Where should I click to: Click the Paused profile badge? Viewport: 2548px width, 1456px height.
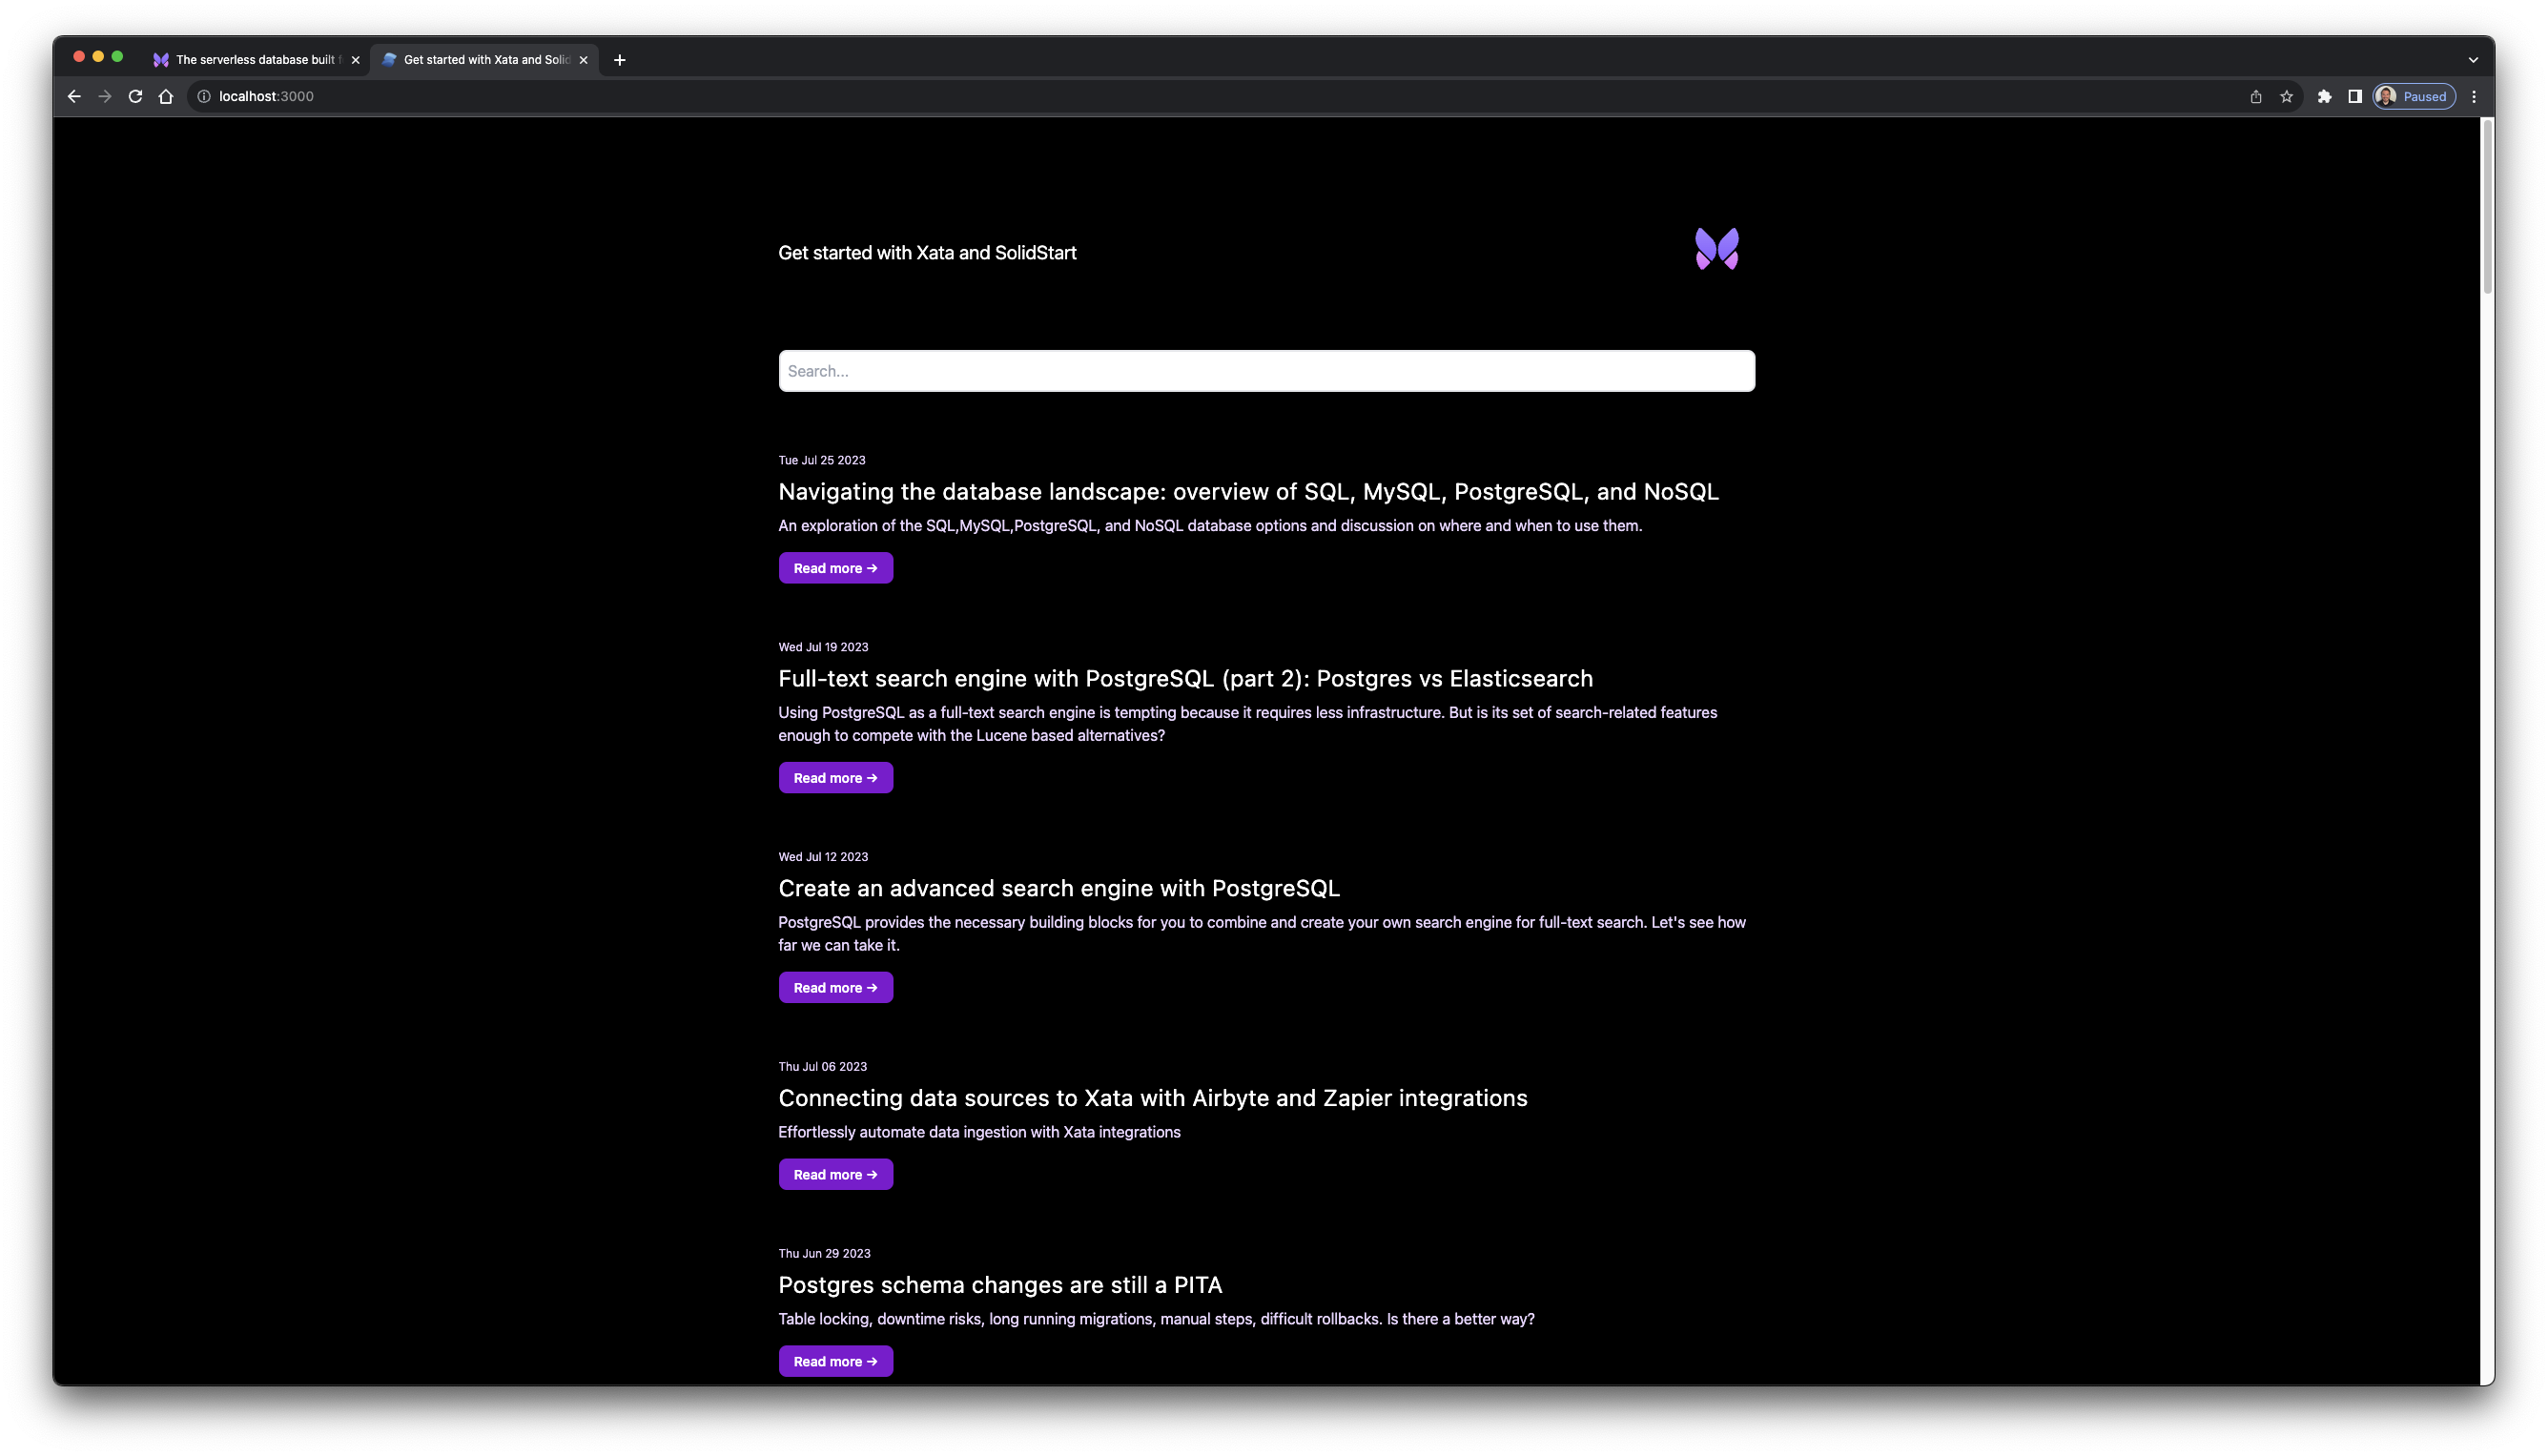coord(2413,96)
